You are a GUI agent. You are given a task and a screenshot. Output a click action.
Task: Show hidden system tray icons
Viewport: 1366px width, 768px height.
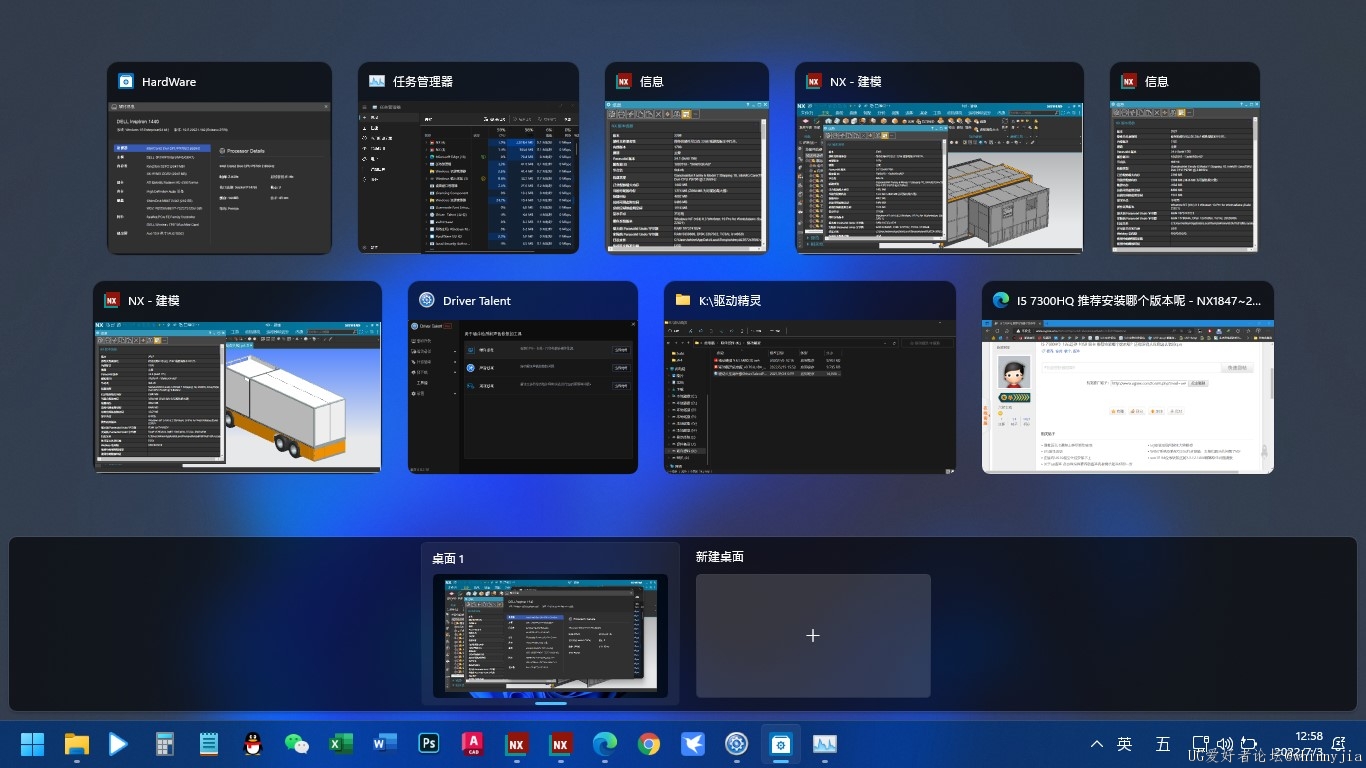click(1097, 744)
